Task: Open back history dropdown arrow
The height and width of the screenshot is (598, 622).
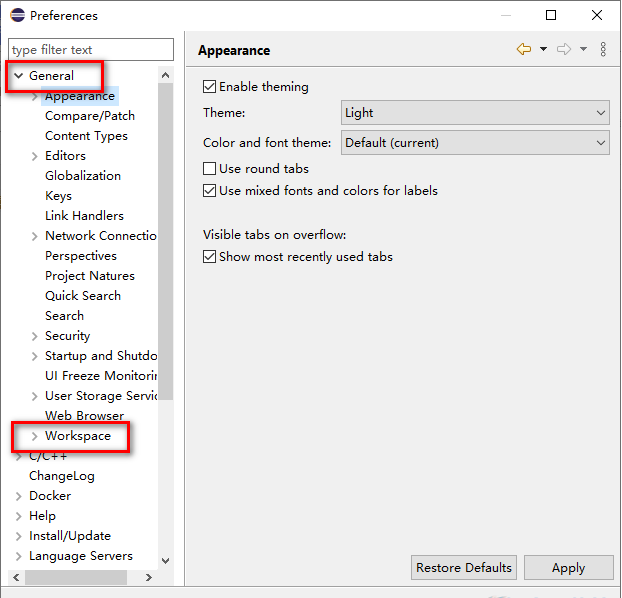Action: [x=543, y=50]
